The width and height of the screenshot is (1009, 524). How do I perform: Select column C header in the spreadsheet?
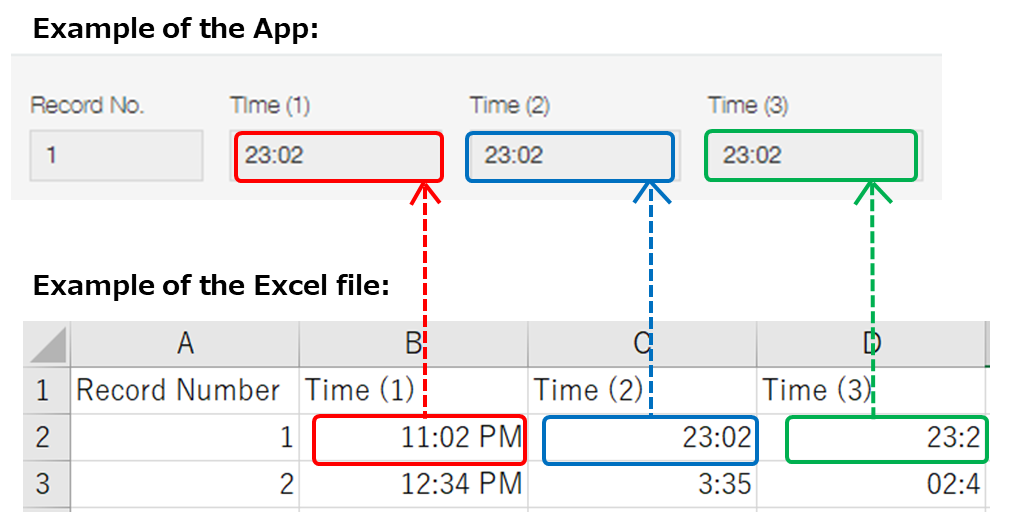pos(642,345)
